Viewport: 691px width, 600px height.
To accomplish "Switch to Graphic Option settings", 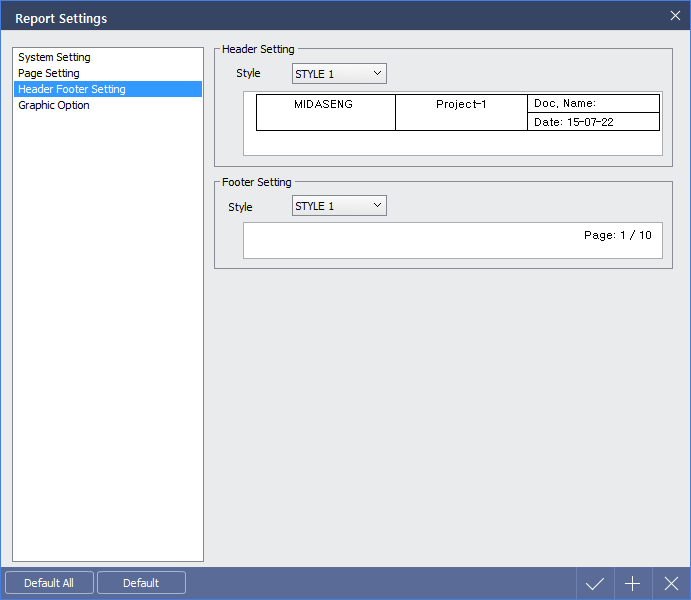I will (x=54, y=106).
